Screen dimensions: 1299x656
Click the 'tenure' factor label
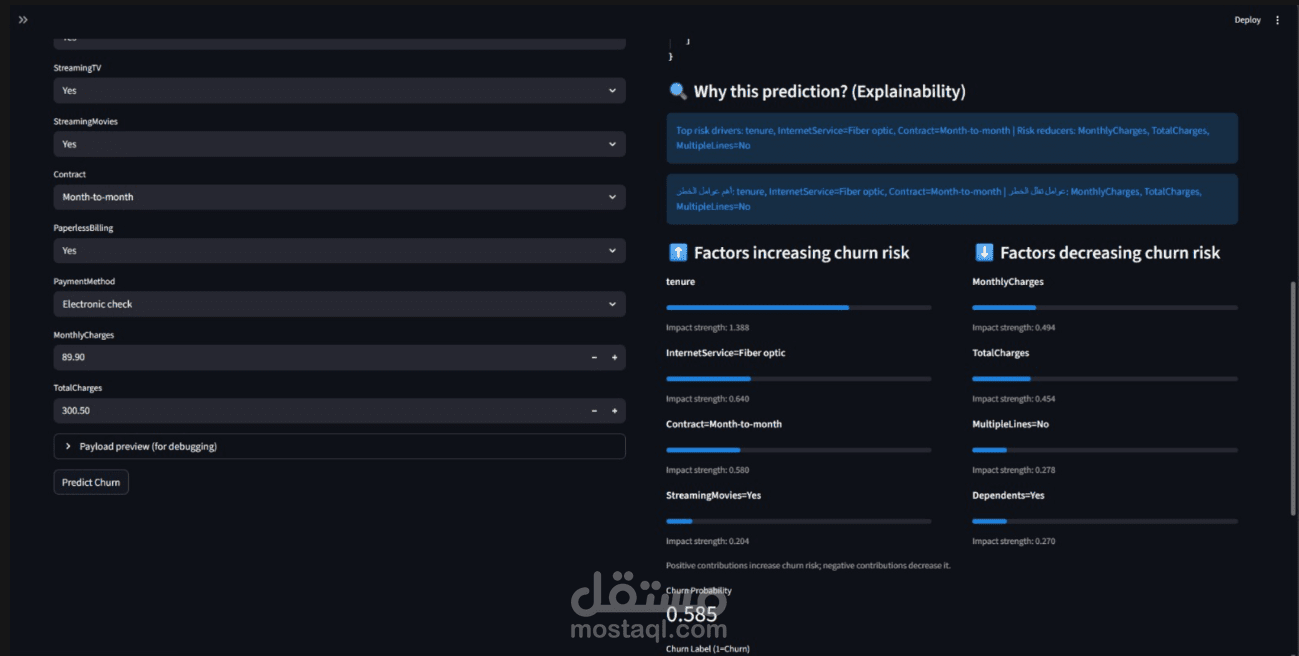pos(680,282)
